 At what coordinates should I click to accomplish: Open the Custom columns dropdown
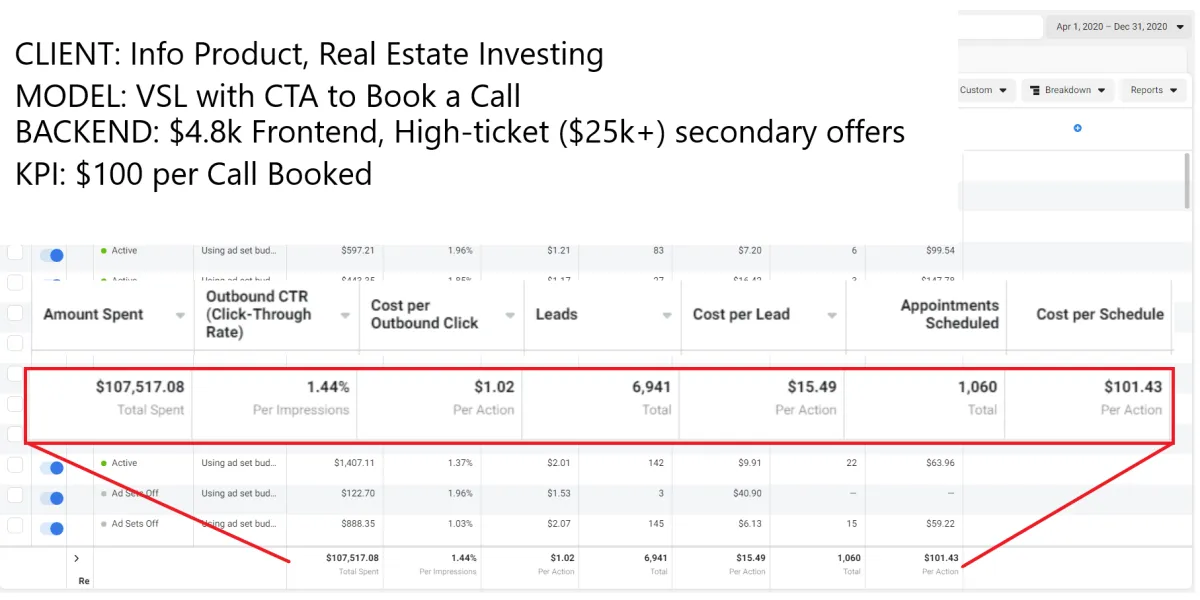pos(984,90)
